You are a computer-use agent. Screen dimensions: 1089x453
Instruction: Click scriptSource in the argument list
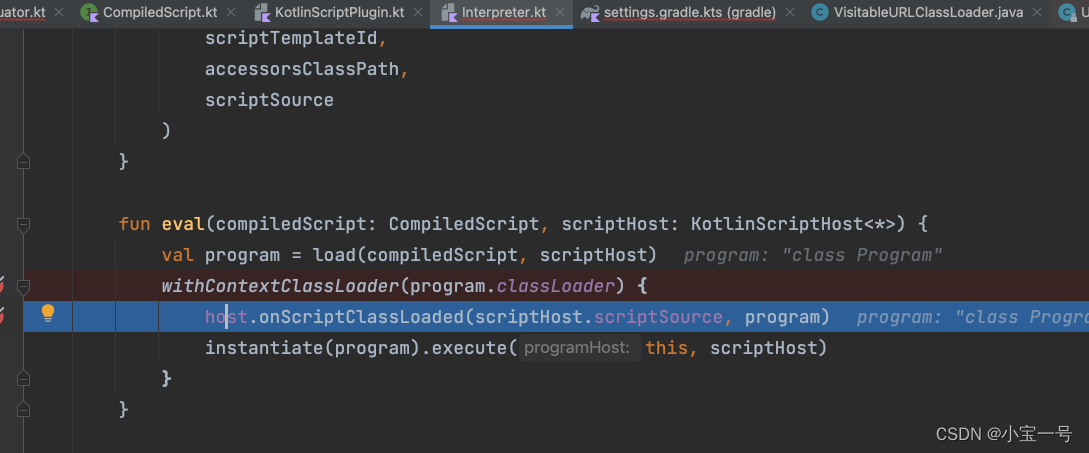(269, 100)
